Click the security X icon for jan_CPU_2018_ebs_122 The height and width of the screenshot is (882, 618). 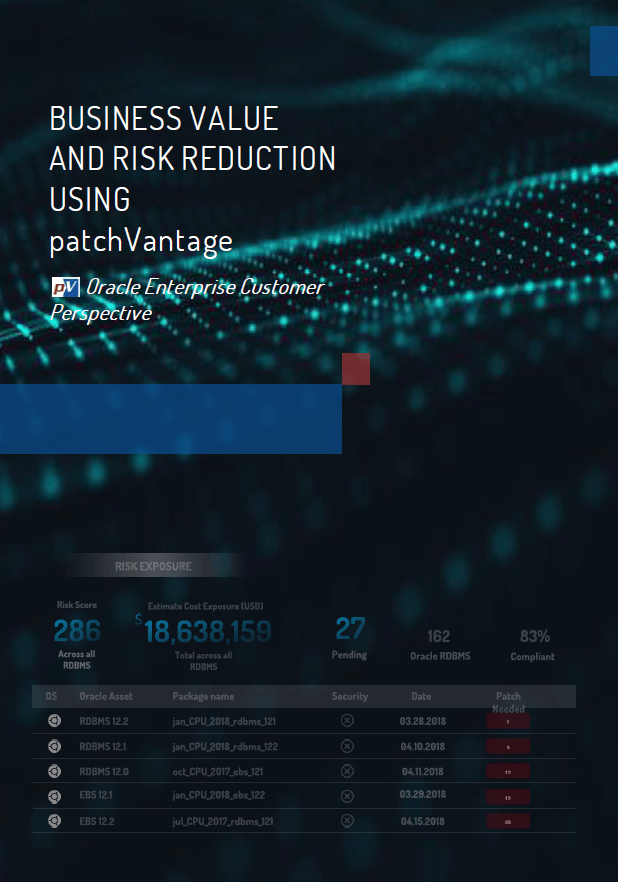348,796
